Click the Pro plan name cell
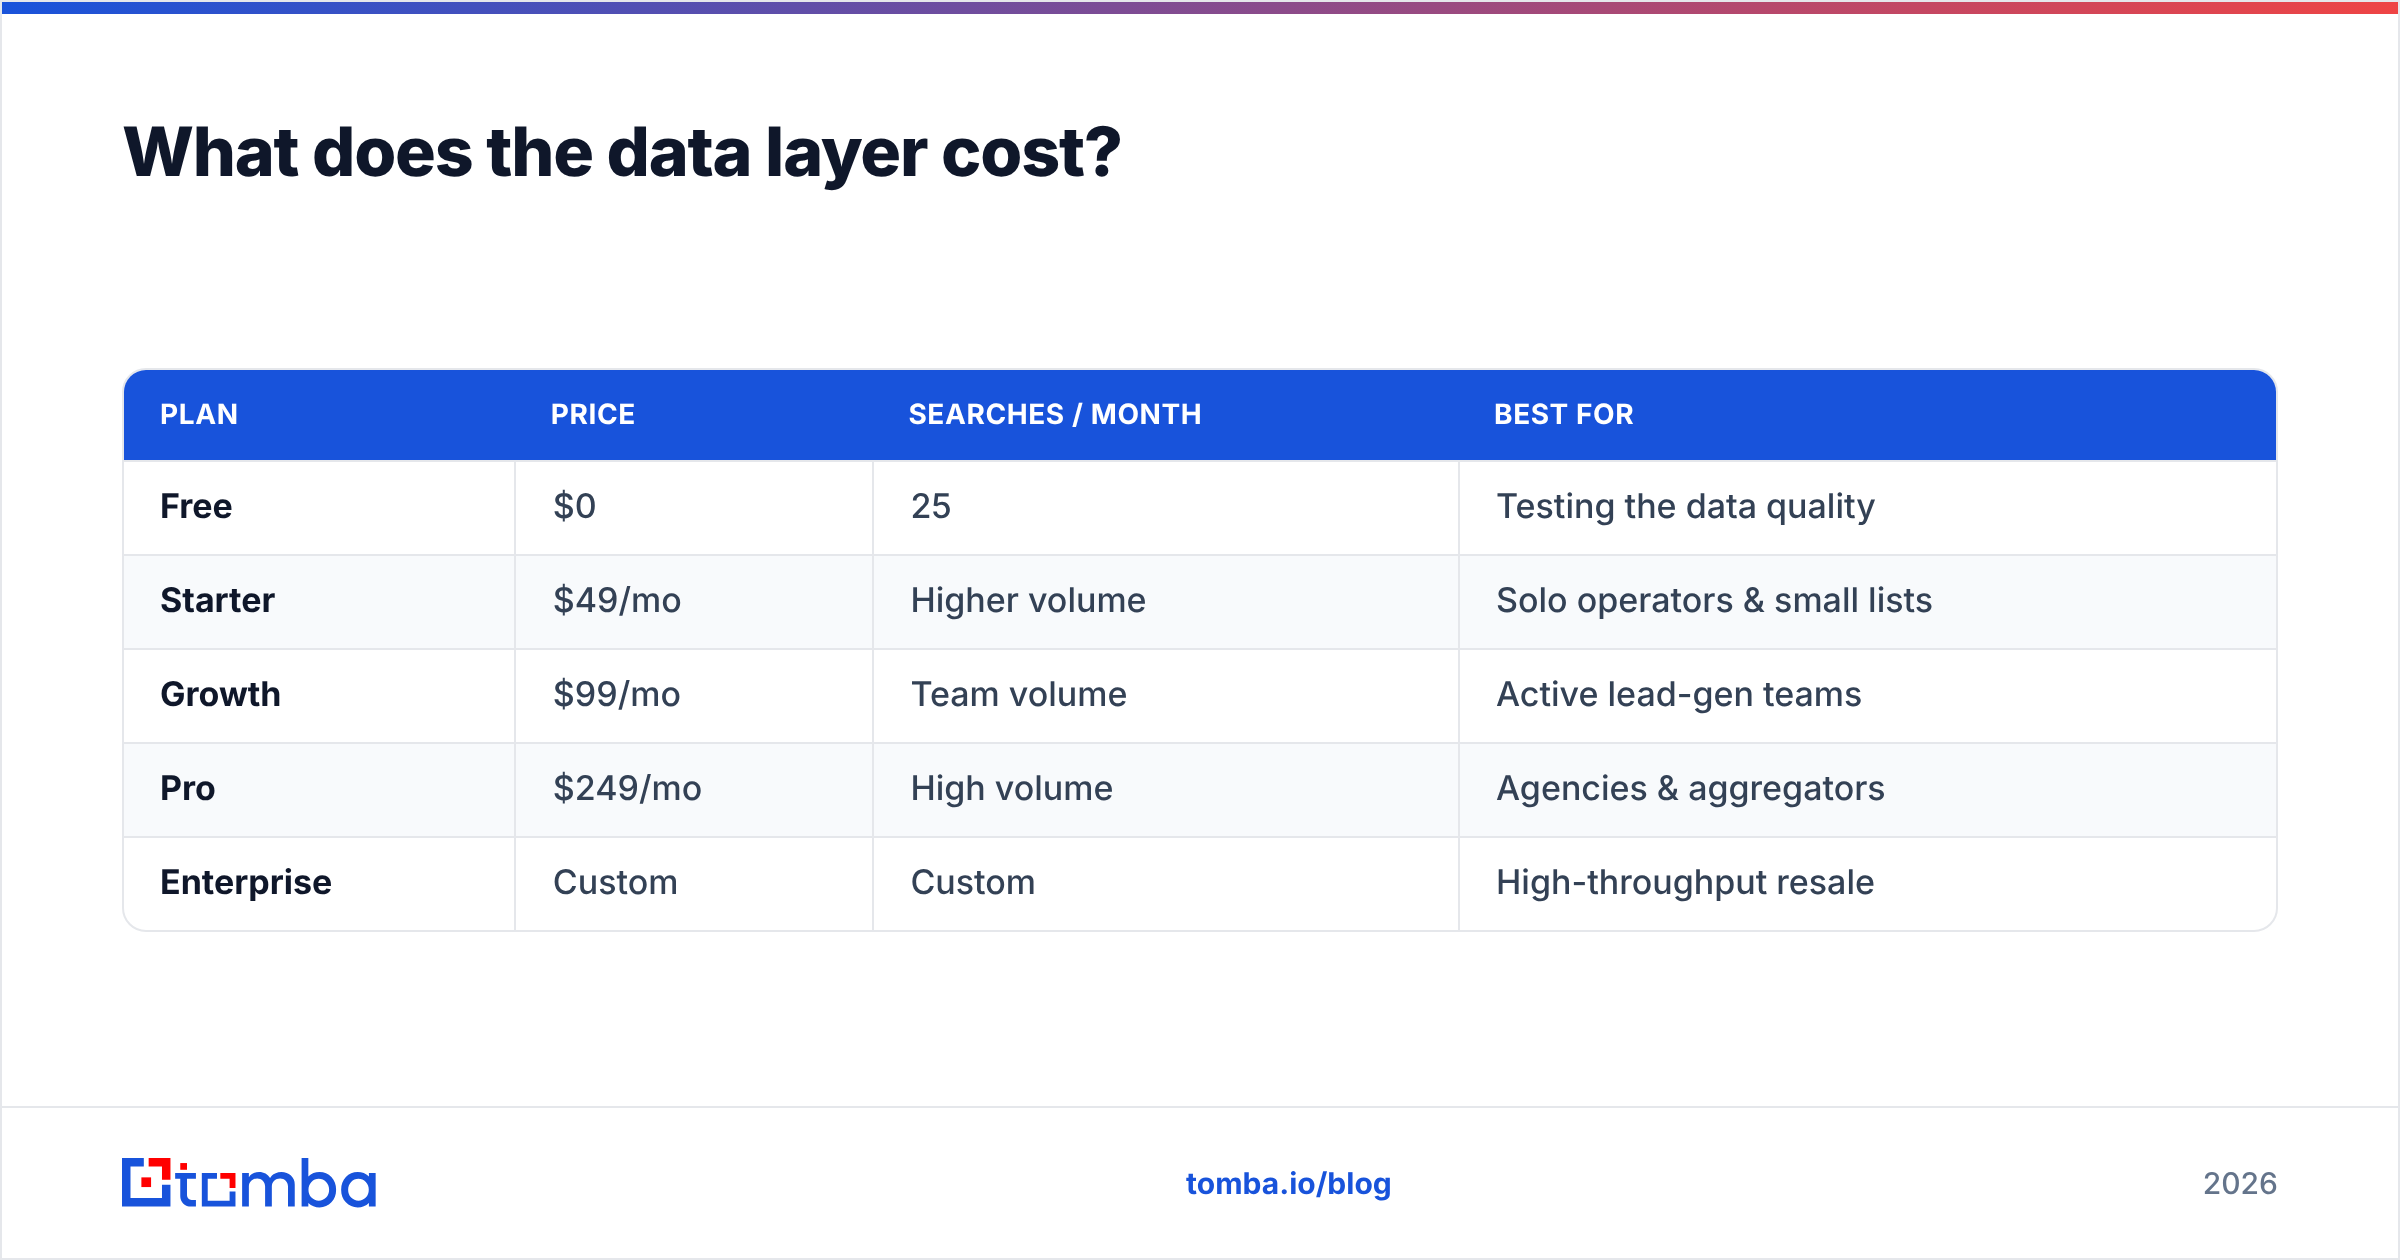 tap(319, 789)
